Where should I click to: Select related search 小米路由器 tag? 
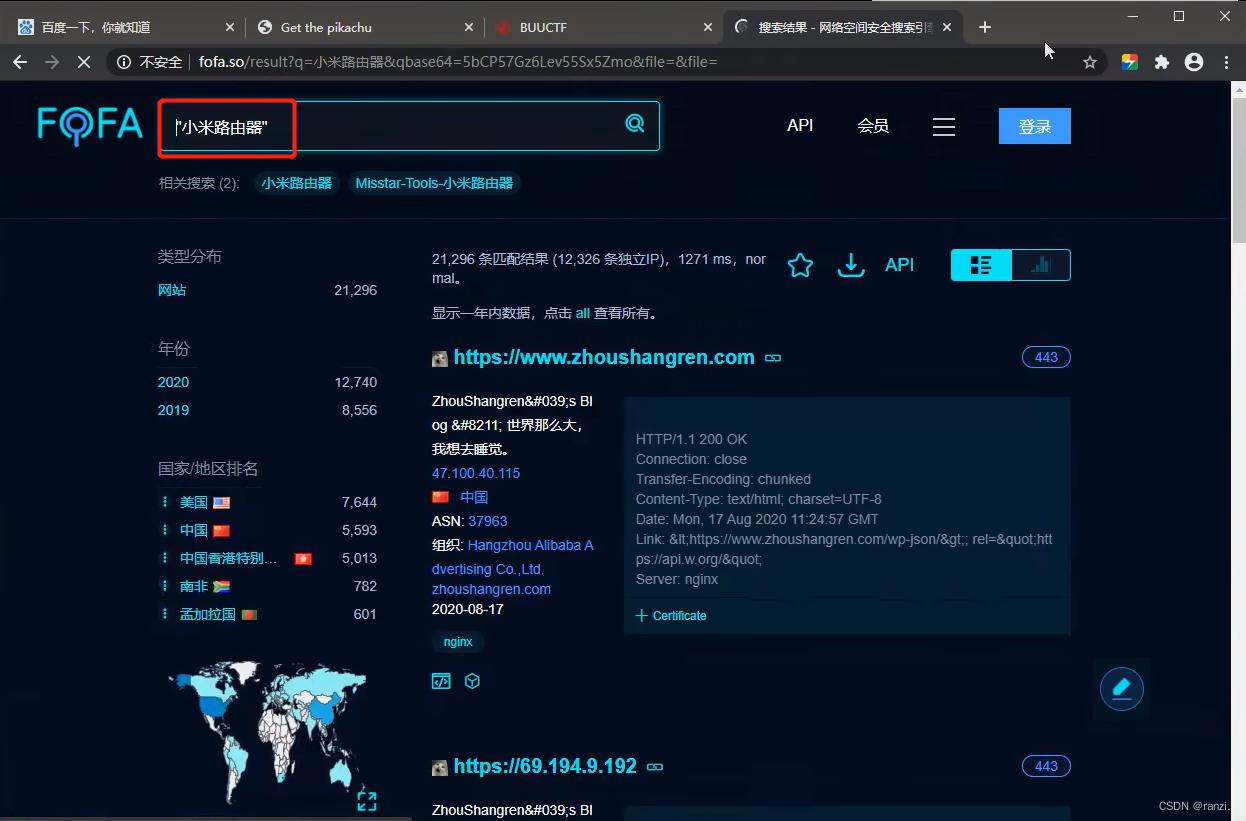(296, 183)
